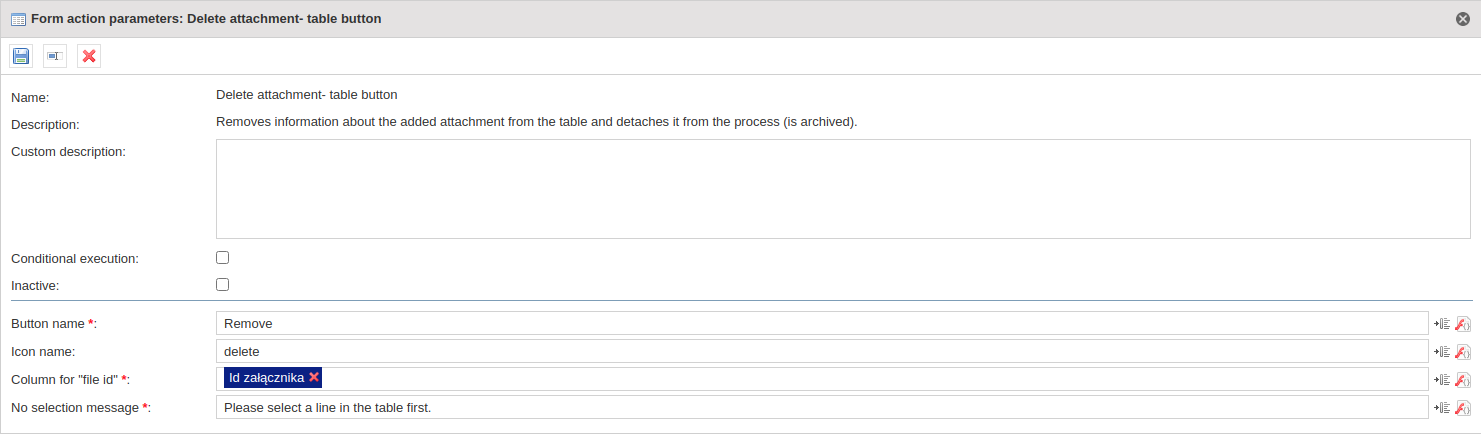
Task: Open variable insert list for Button name
Action: [x=1442, y=323]
